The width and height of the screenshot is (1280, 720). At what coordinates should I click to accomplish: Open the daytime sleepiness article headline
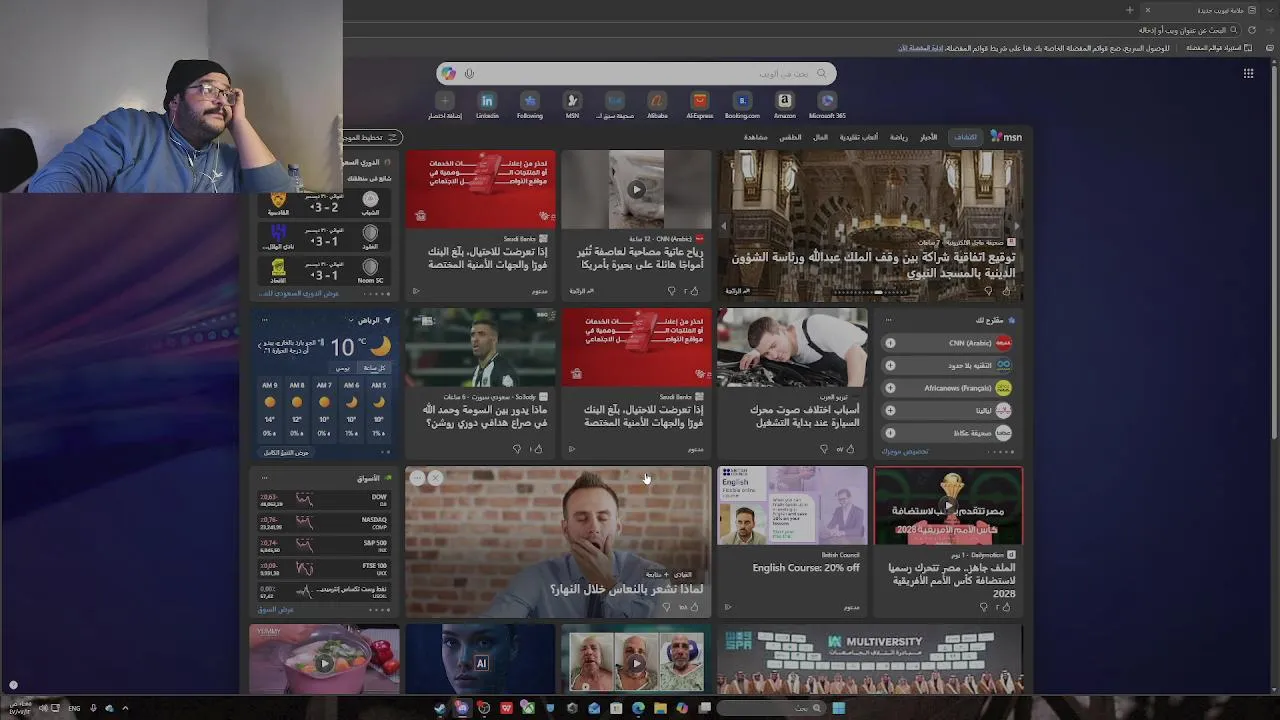627,590
